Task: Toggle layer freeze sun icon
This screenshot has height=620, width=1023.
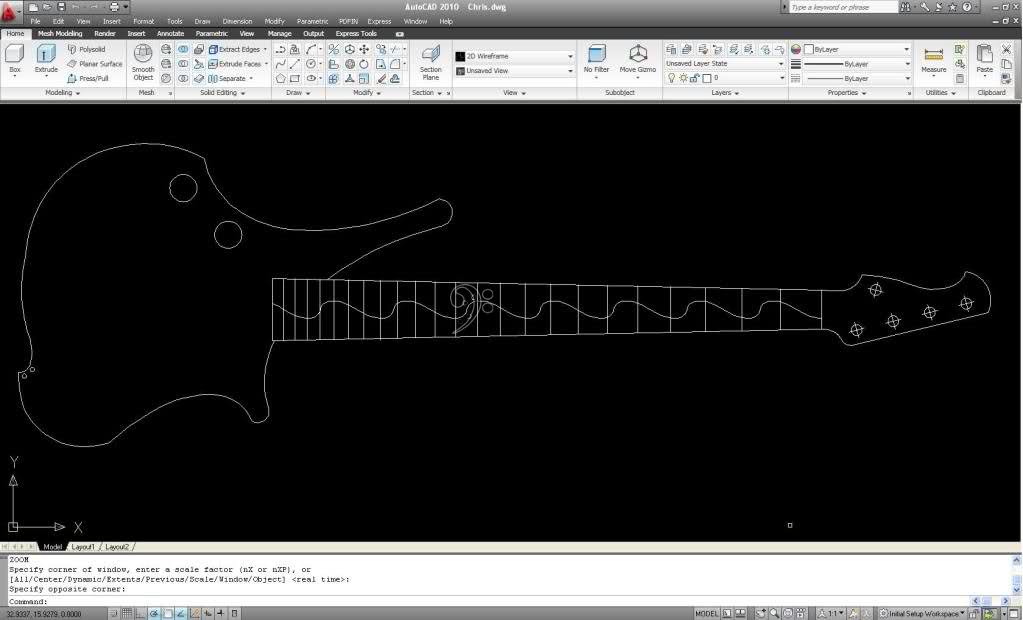Action: tap(683, 78)
